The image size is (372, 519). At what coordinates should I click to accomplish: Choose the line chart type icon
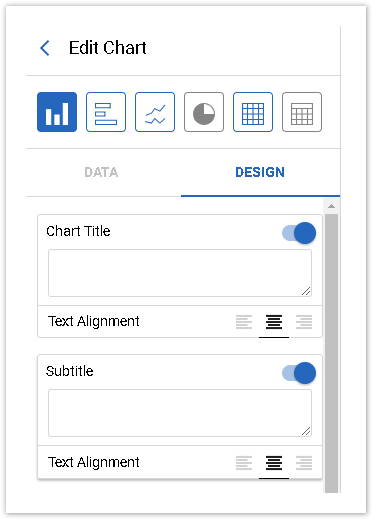pos(155,112)
